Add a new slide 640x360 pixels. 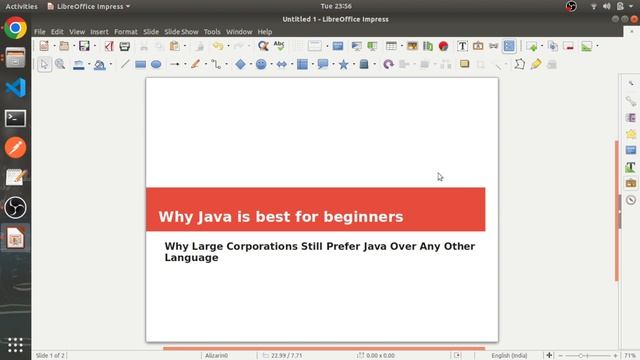coord(532,46)
